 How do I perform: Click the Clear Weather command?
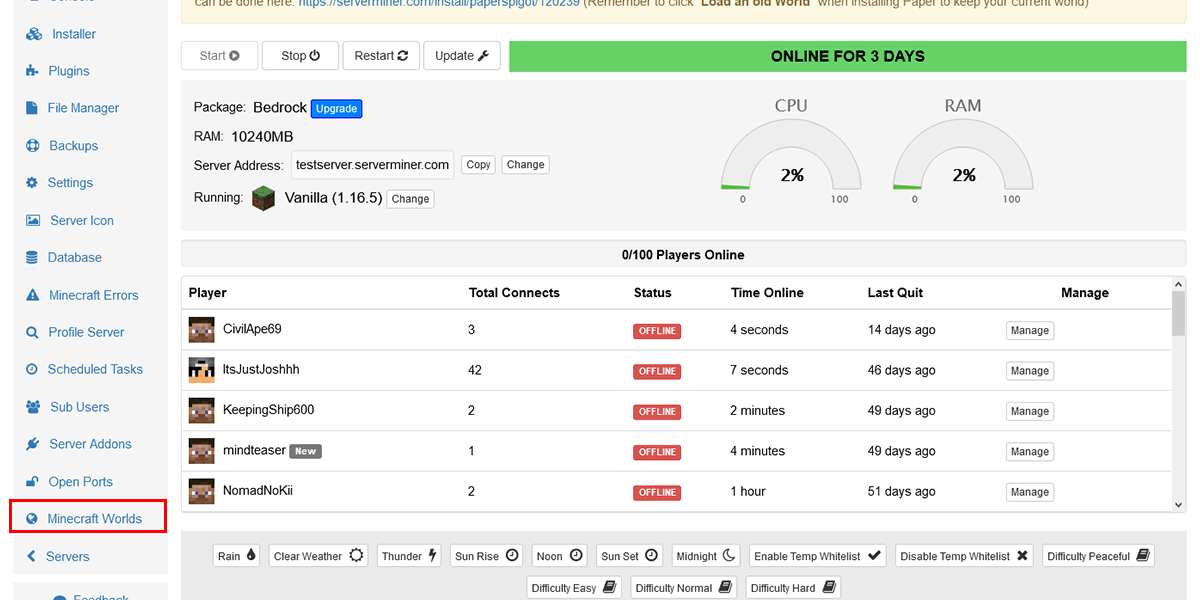(x=319, y=556)
